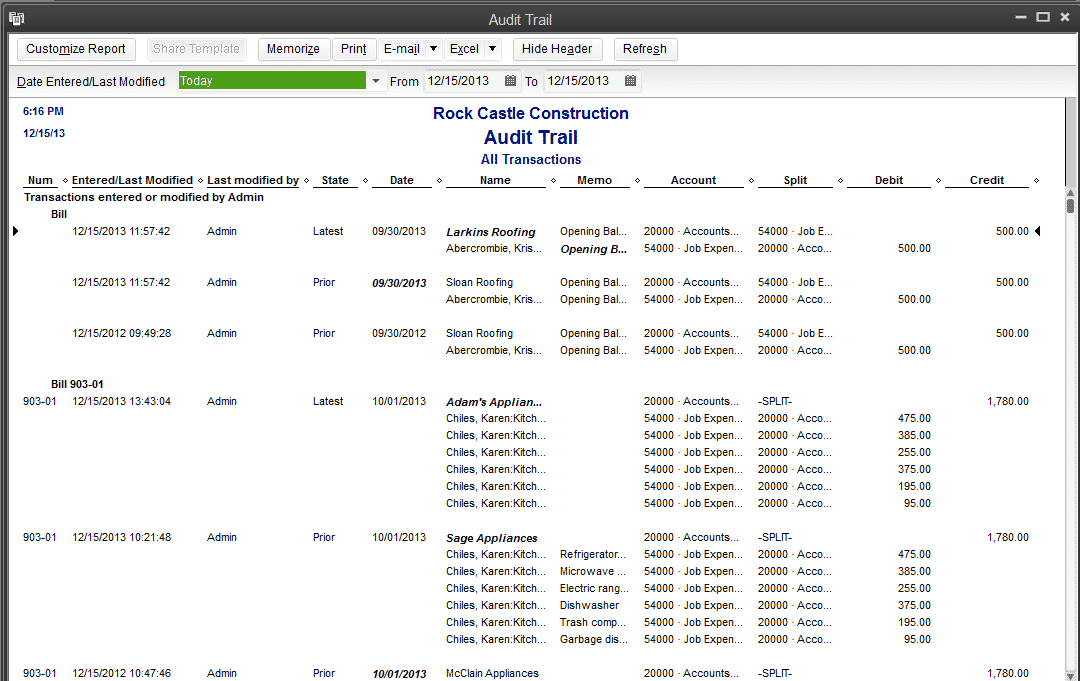The height and width of the screenshot is (681, 1080).
Task: Open the To date calendar picker
Action: point(630,81)
